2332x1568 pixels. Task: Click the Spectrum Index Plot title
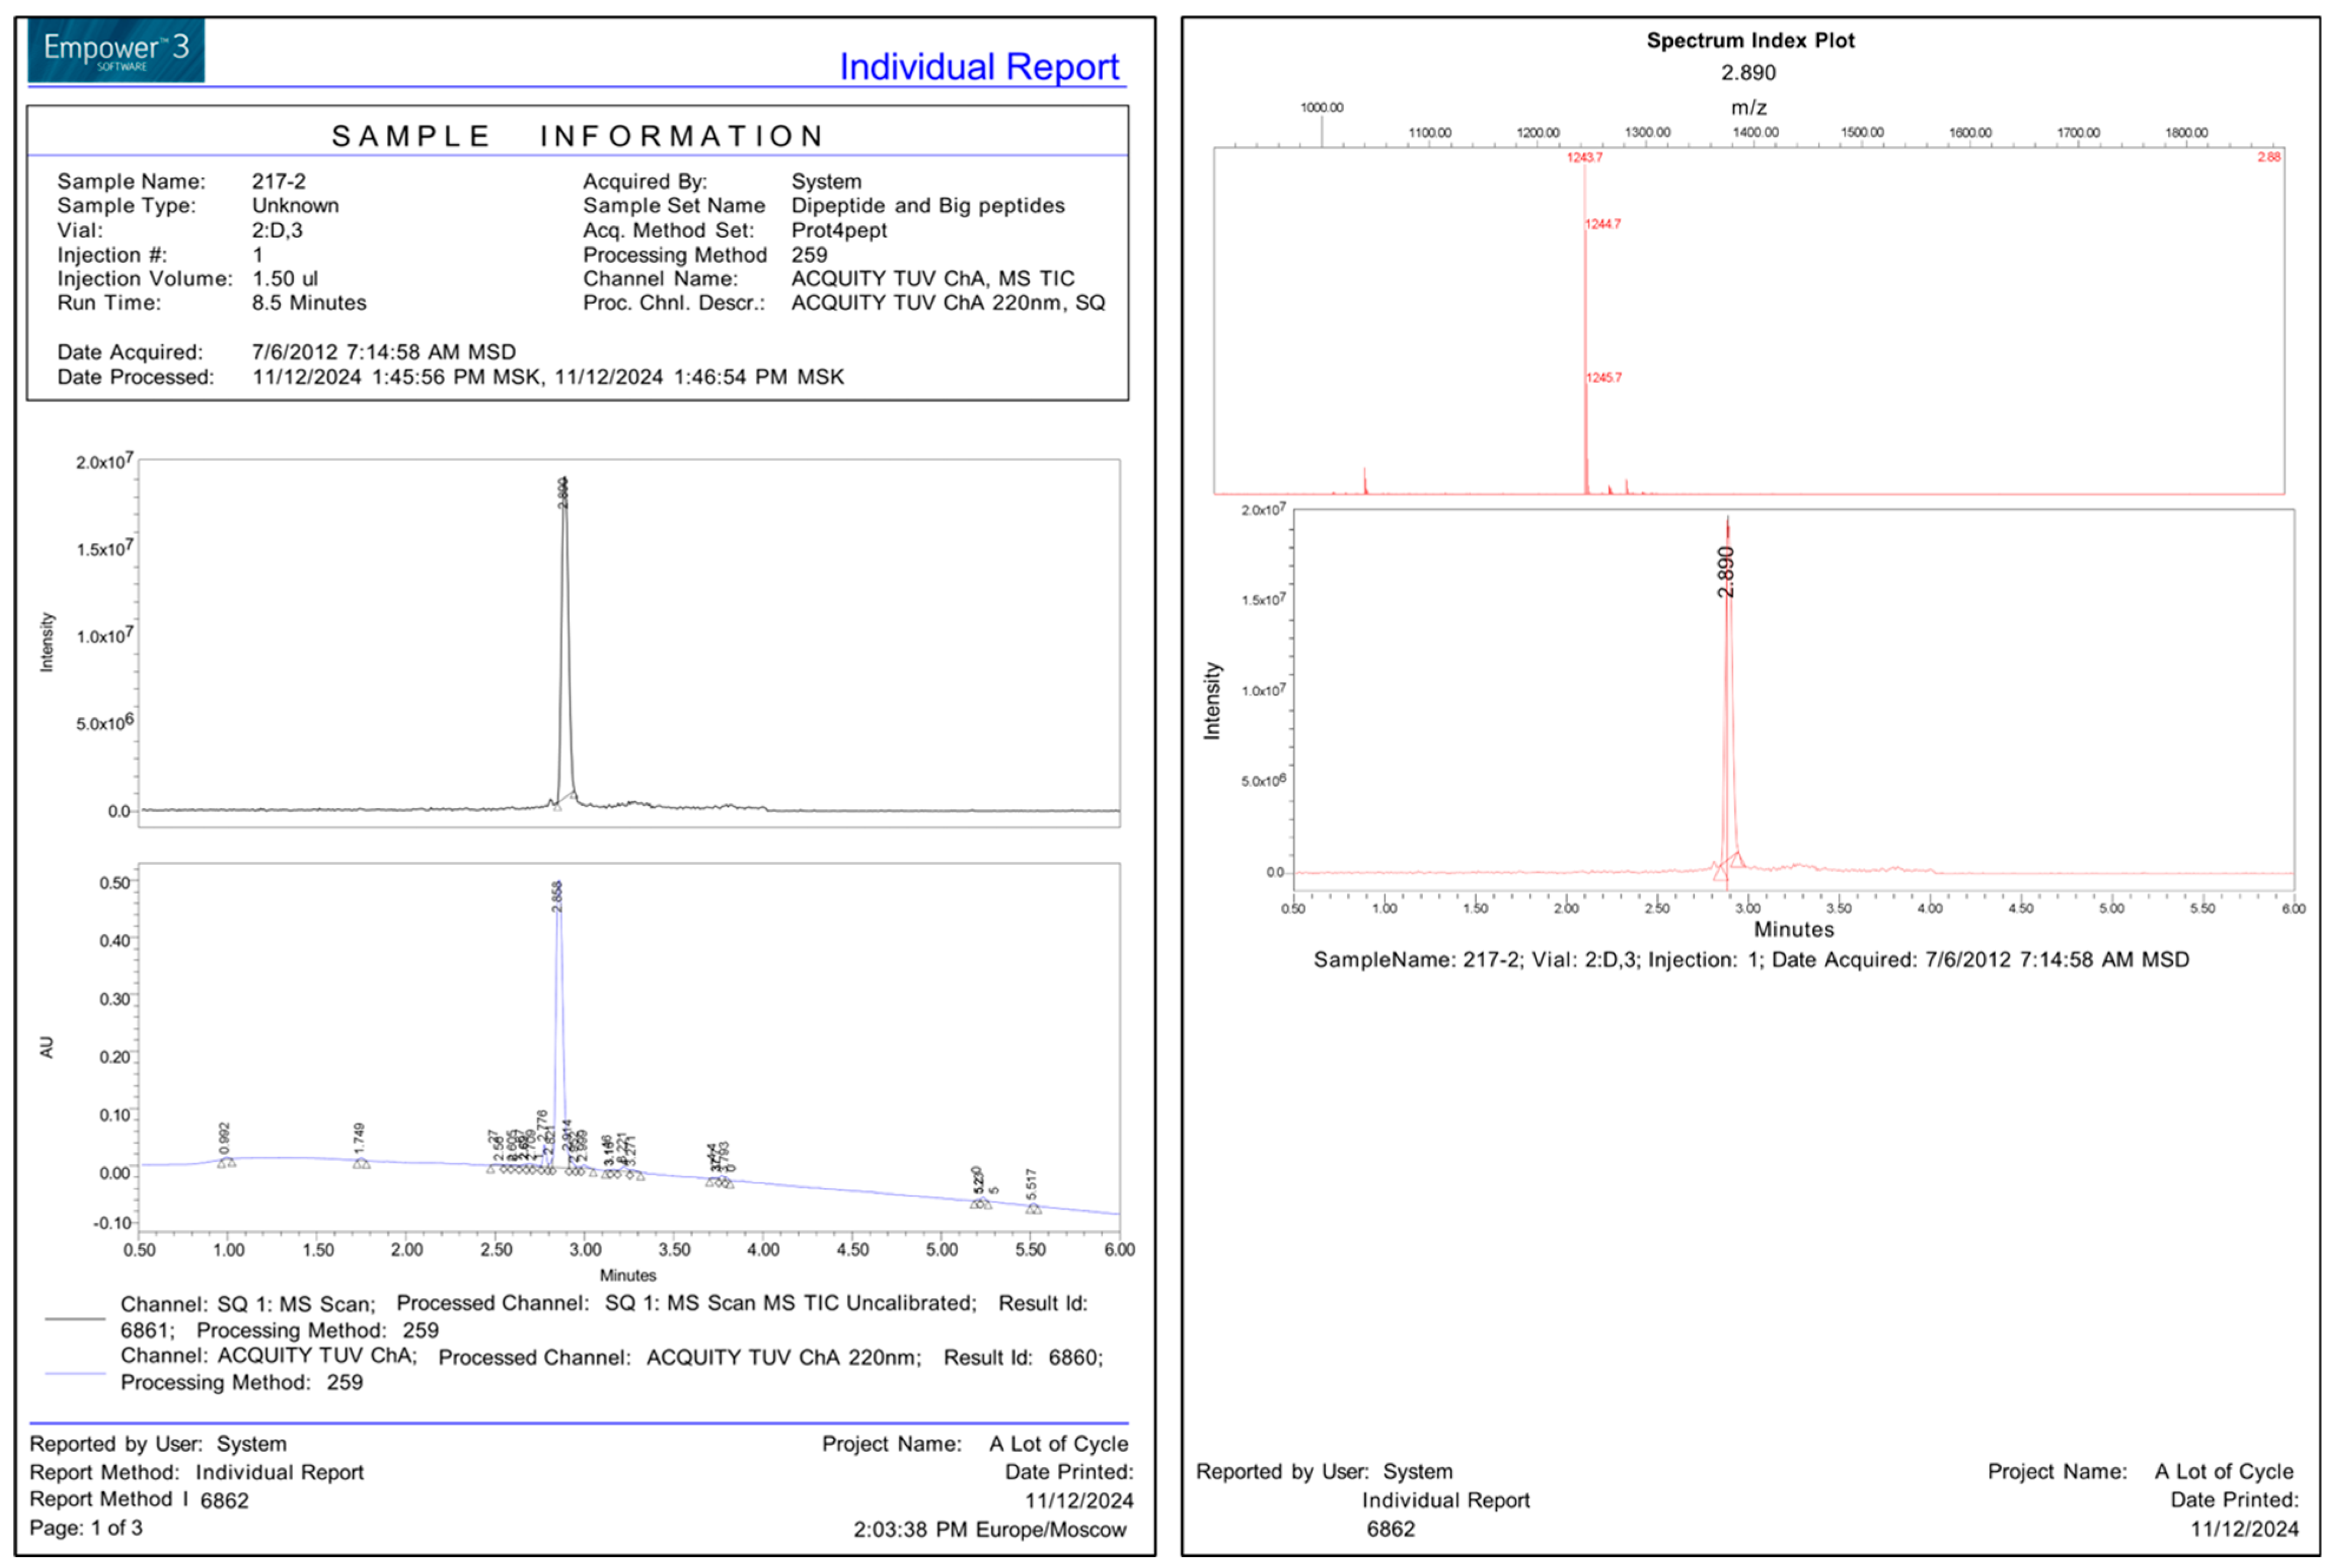coord(1750,41)
